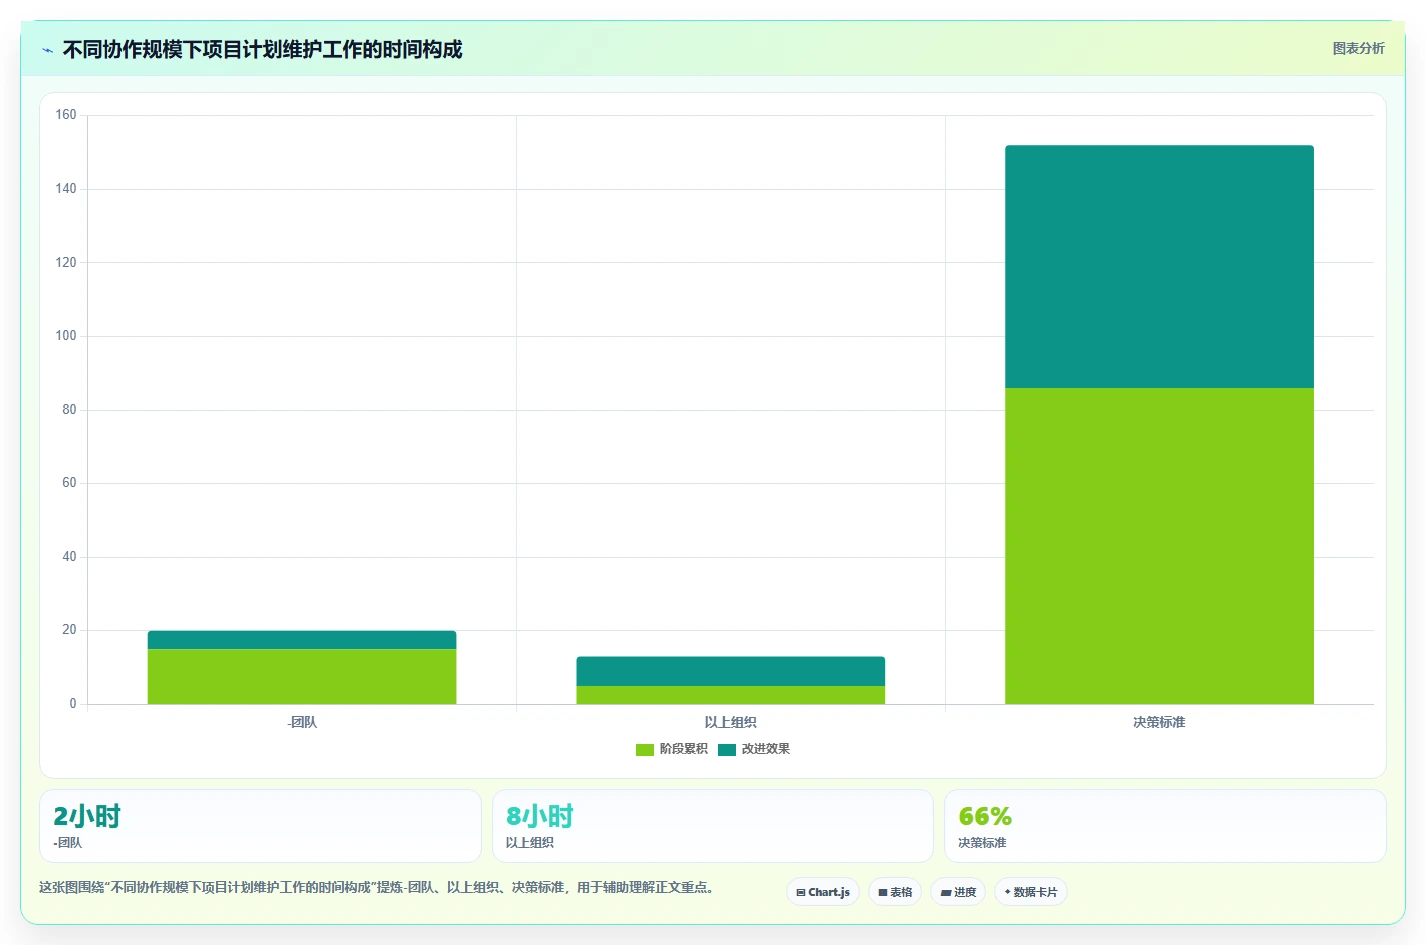The width and height of the screenshot is (1426, 945).
Task: Select the 进度 tag button
Action: pos(958,892)
